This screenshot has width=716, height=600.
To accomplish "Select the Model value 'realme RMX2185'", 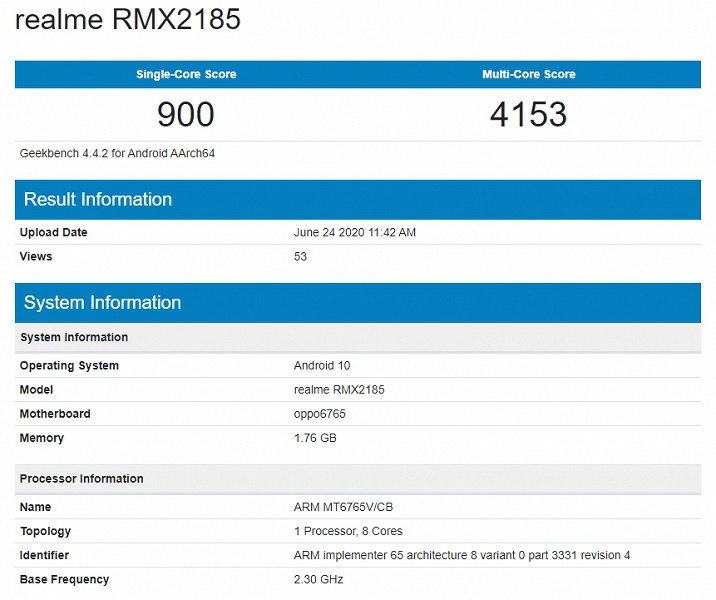I will click(339, 390).
